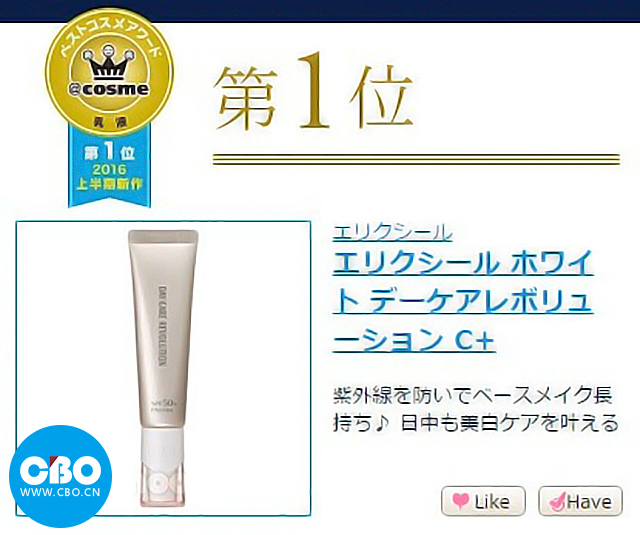Click the pink checkmark icon in Have
This screenshot has height=535, width=640.
tap(557, 501)
